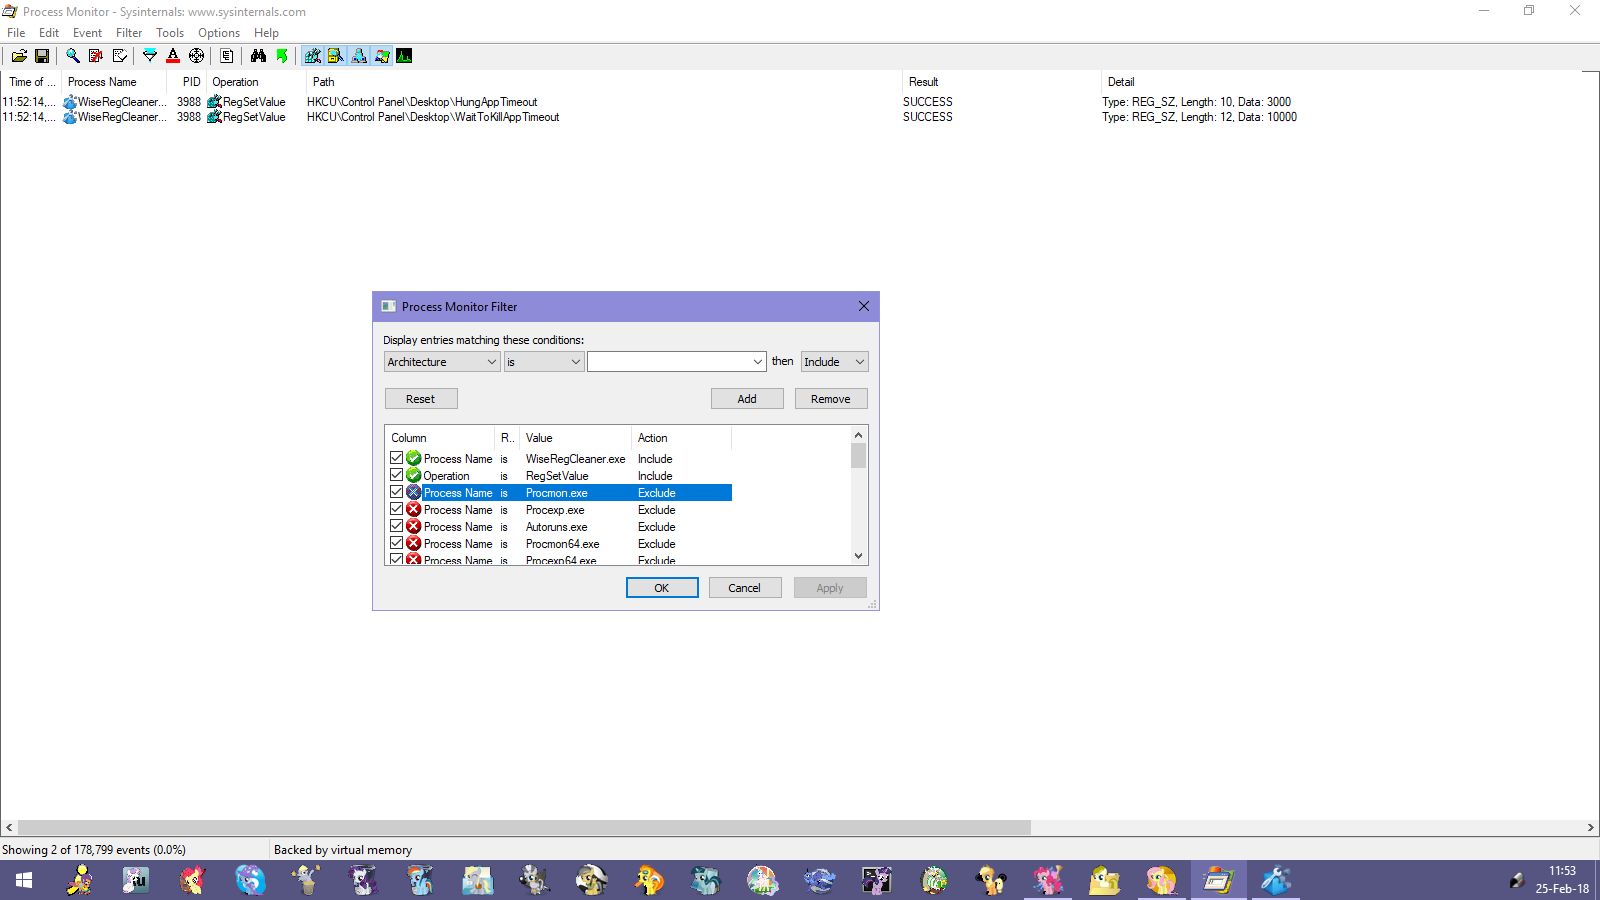Click the highlighted Process Monitor taskbar icon
This screenshot has height=900, width=1600.
click(1217, 880)
